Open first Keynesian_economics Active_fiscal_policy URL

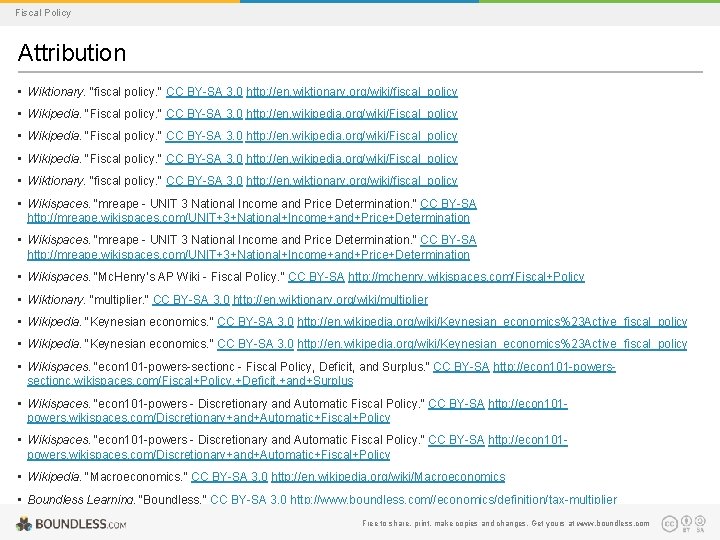(x=492, y=322)
